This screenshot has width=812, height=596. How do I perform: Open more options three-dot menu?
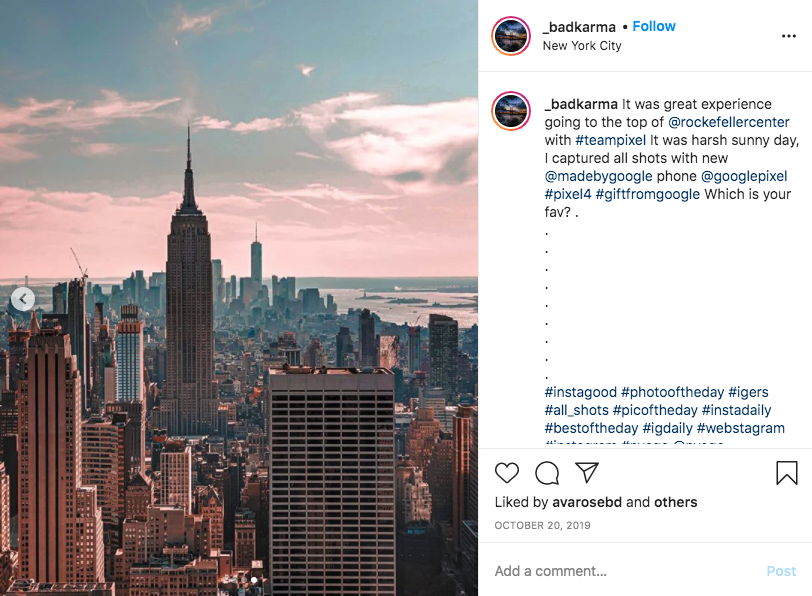[x=789, y=36]
